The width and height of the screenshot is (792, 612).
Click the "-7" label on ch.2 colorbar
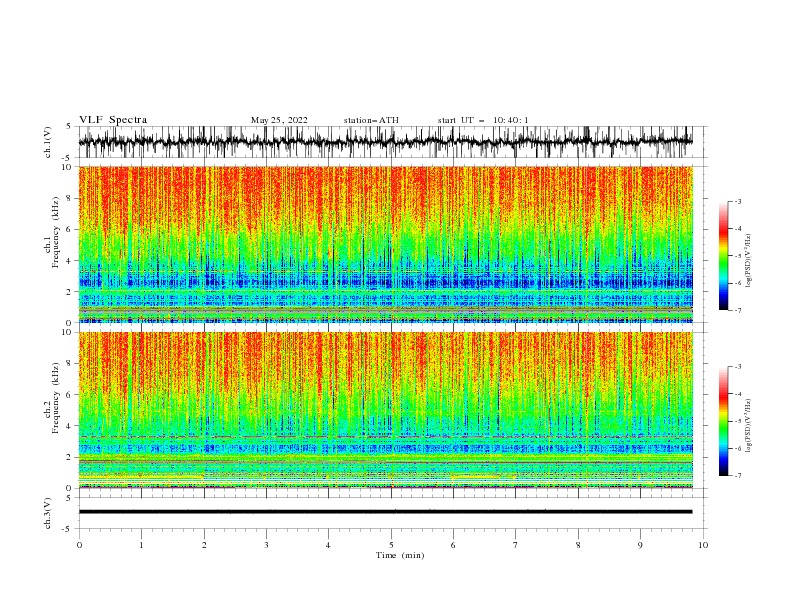click(x=738, y=476)
